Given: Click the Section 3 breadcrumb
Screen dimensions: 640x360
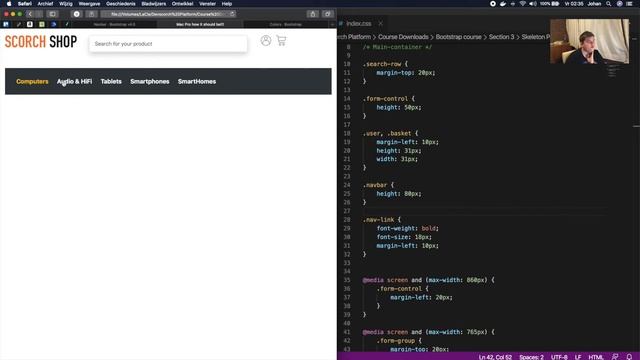Looking at the screenshot, I should [x=501, y=37].
